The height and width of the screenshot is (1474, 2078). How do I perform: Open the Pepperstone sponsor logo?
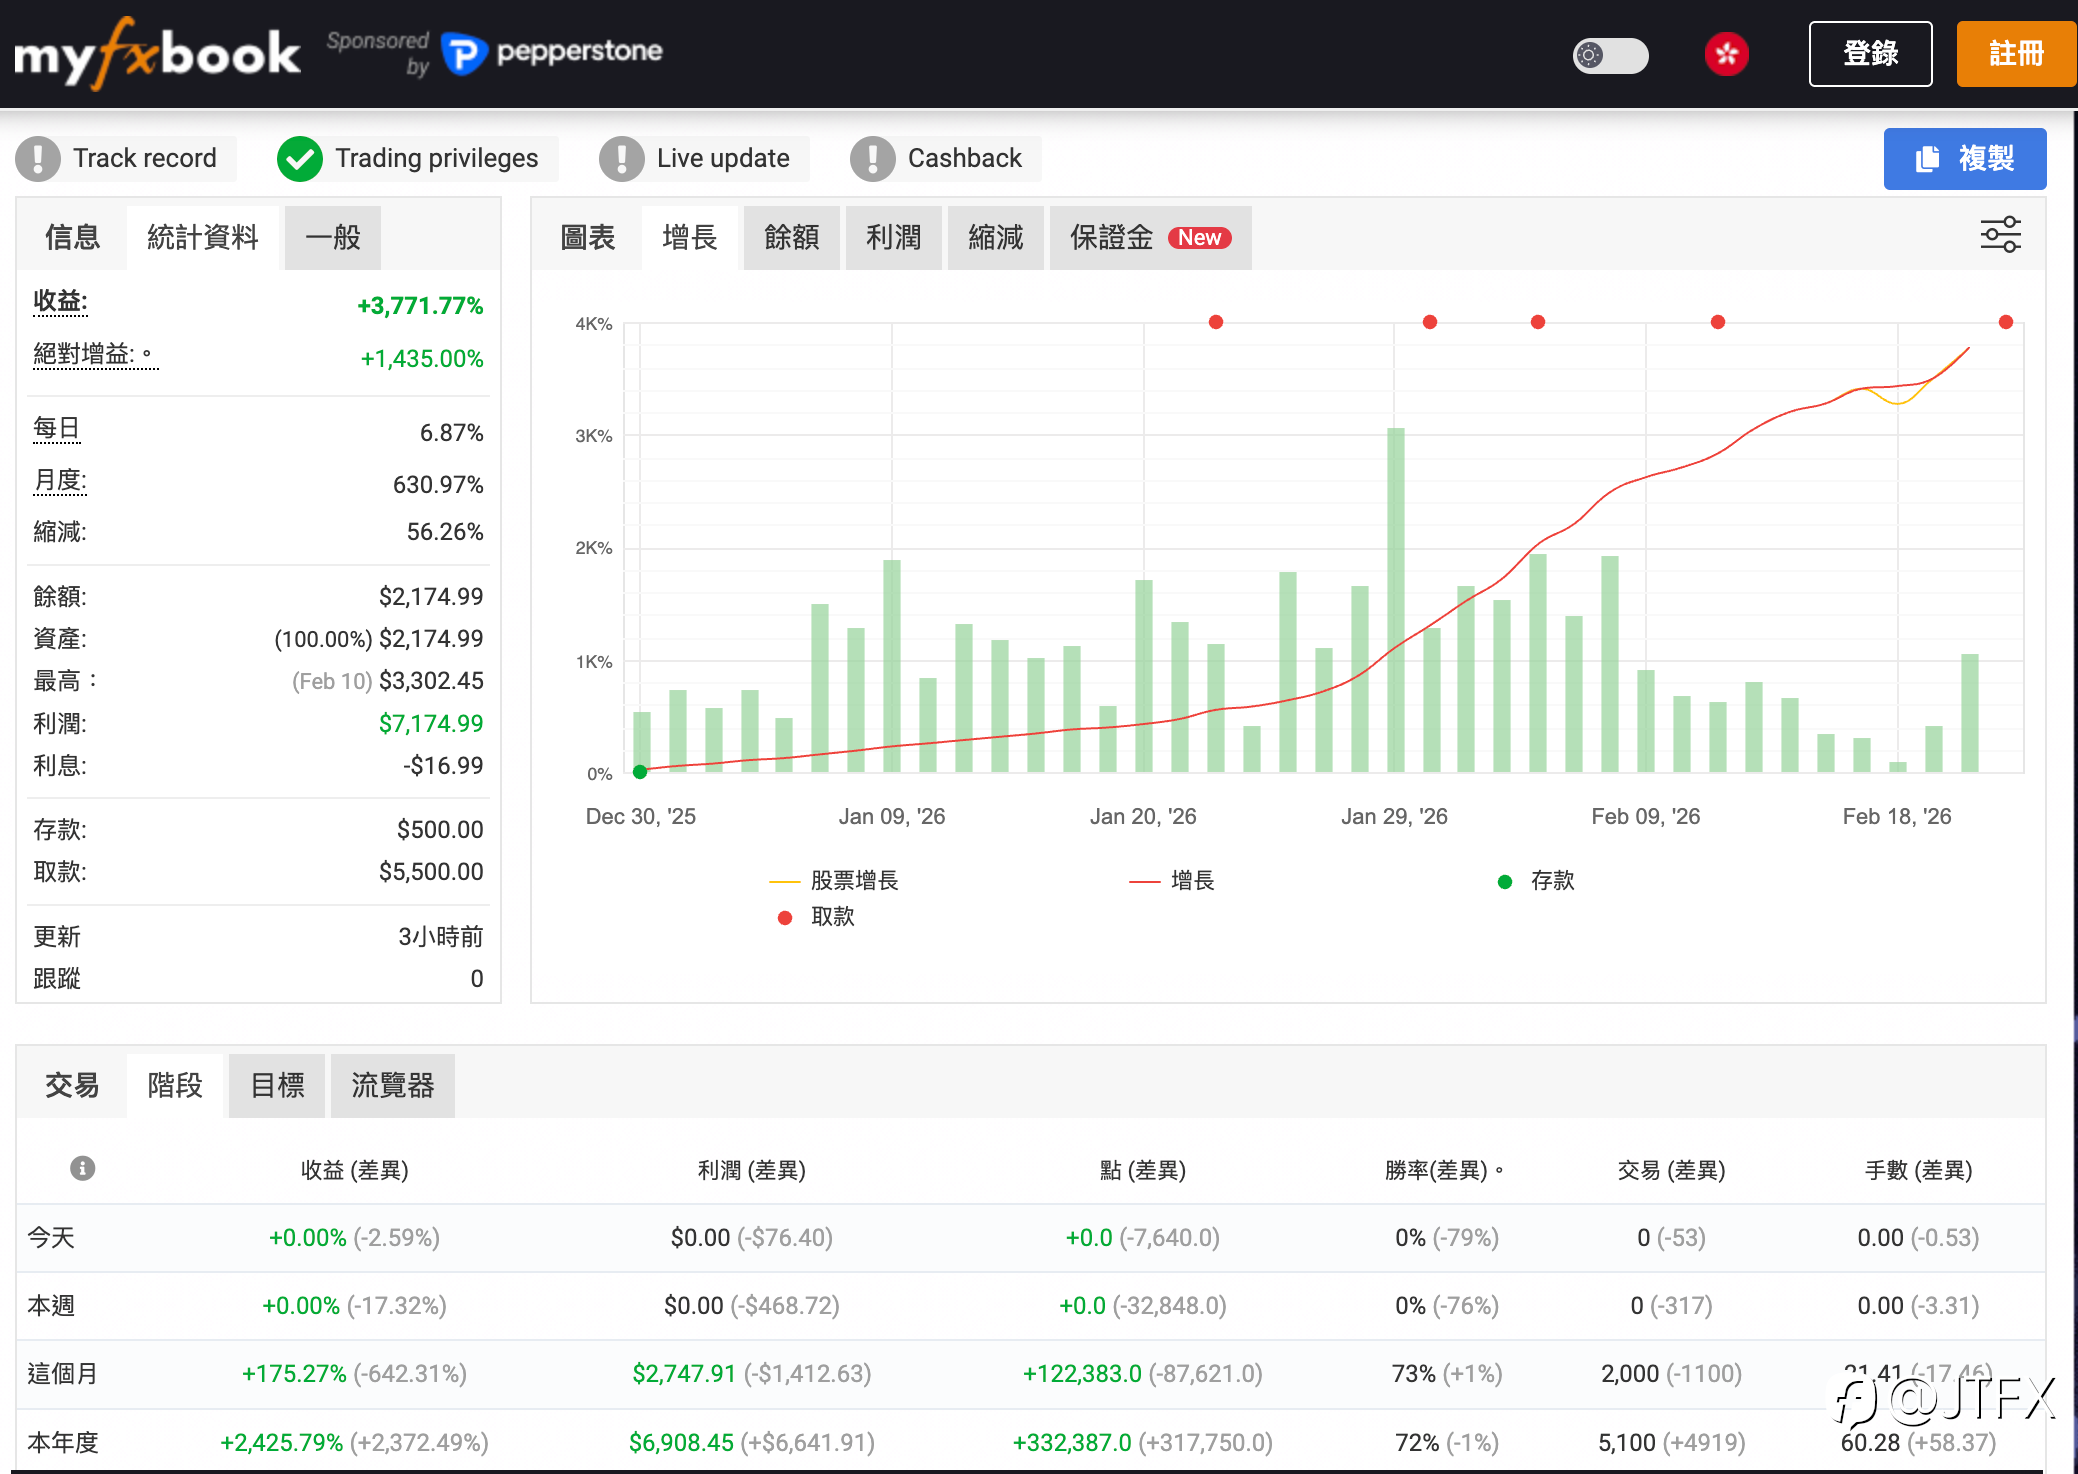coord(553,52)
